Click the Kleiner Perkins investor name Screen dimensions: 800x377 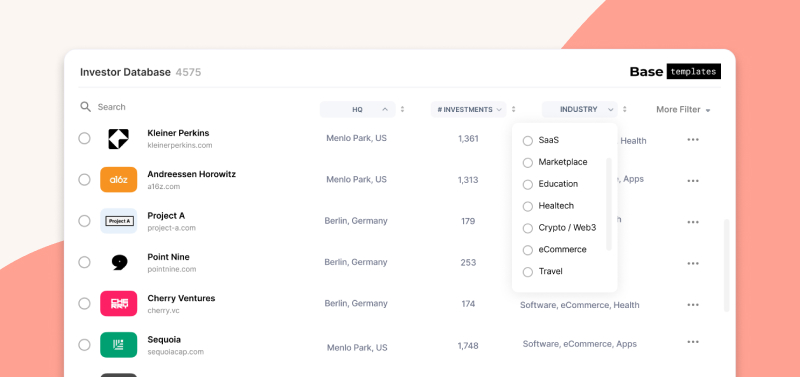pos(178,133)
